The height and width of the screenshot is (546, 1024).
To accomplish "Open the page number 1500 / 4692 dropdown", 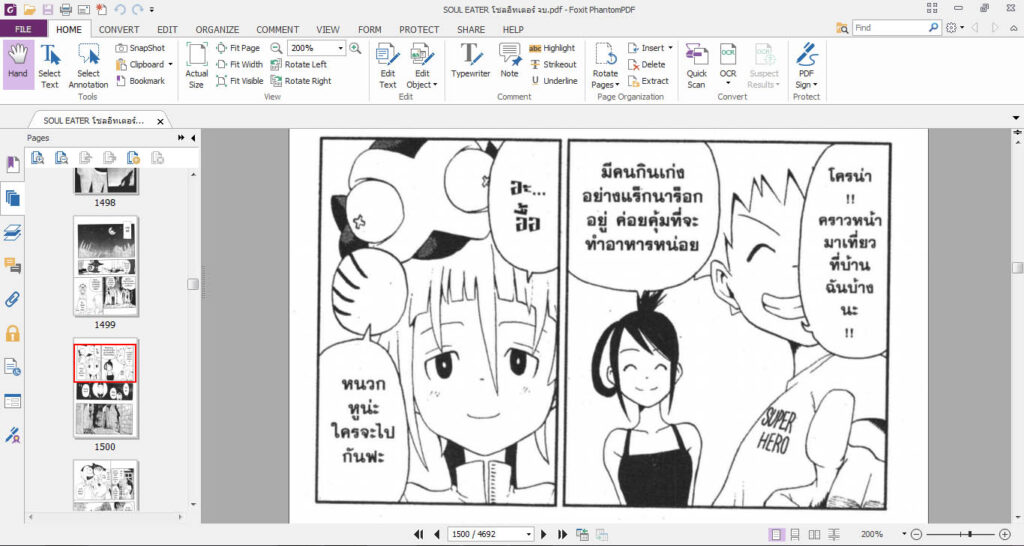I will [528, 534].
